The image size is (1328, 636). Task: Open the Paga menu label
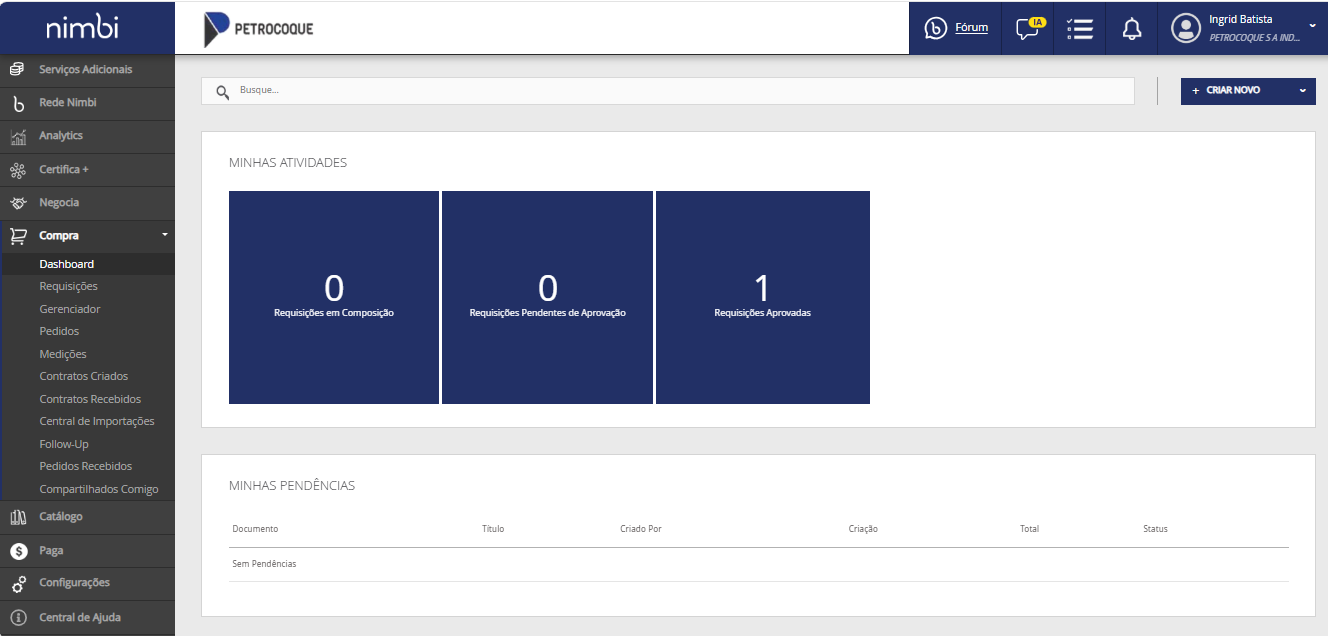click(51, 550)
